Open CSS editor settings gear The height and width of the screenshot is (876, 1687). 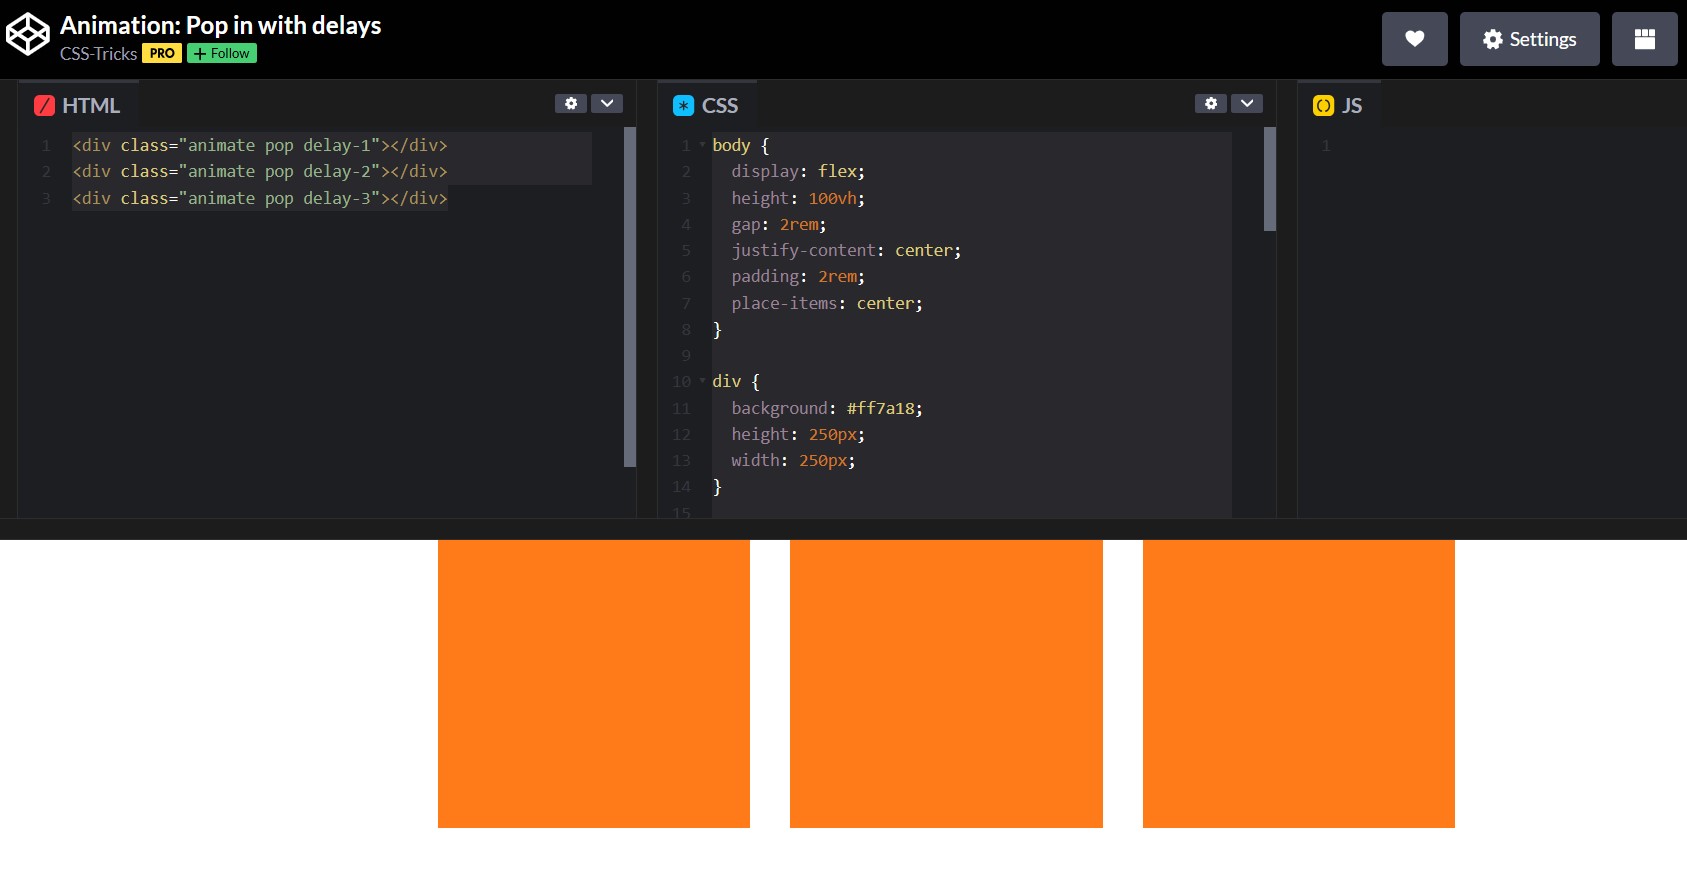[x=1211, y=103]
